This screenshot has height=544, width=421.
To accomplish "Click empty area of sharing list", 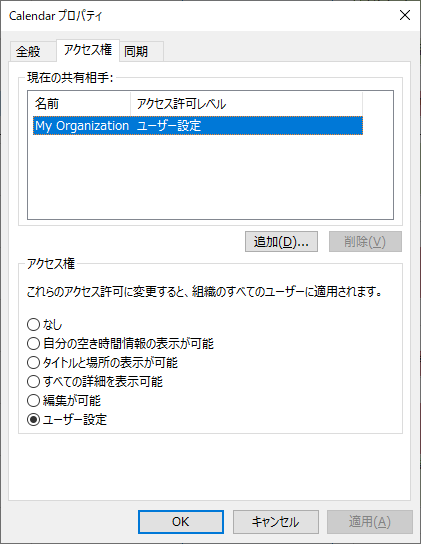I will click(x=210, y=177).
